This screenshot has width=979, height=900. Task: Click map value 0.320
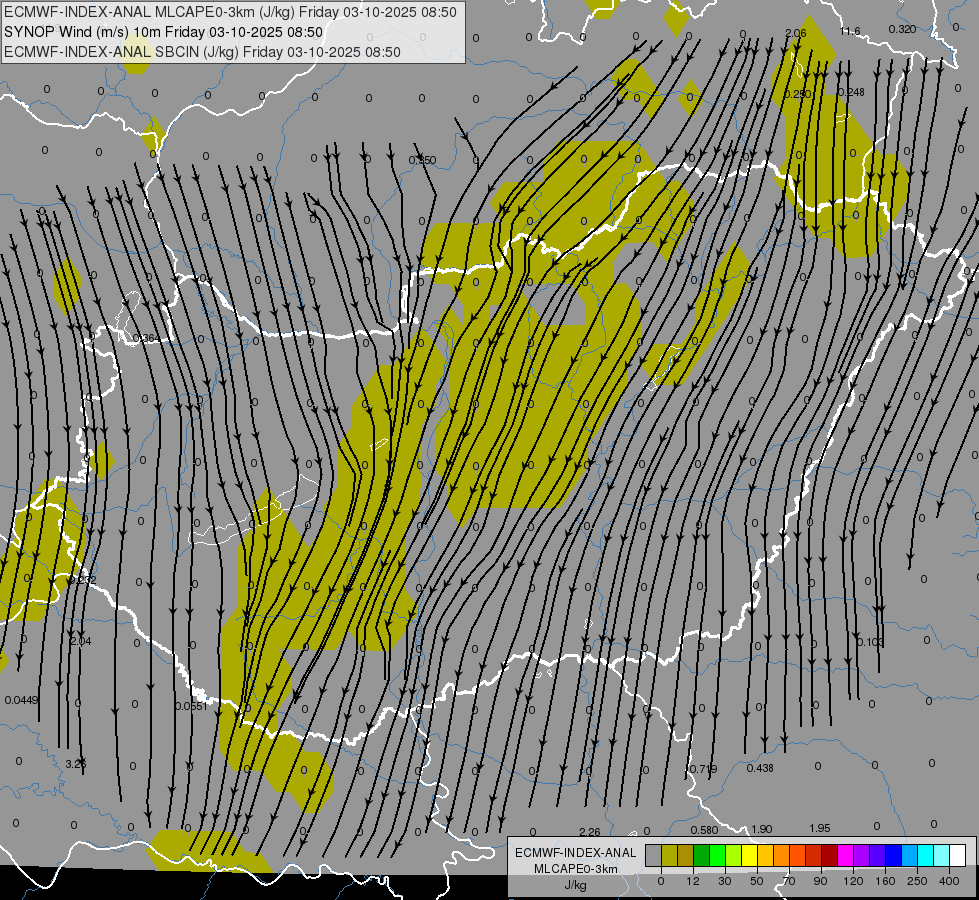tap(902, 29)
